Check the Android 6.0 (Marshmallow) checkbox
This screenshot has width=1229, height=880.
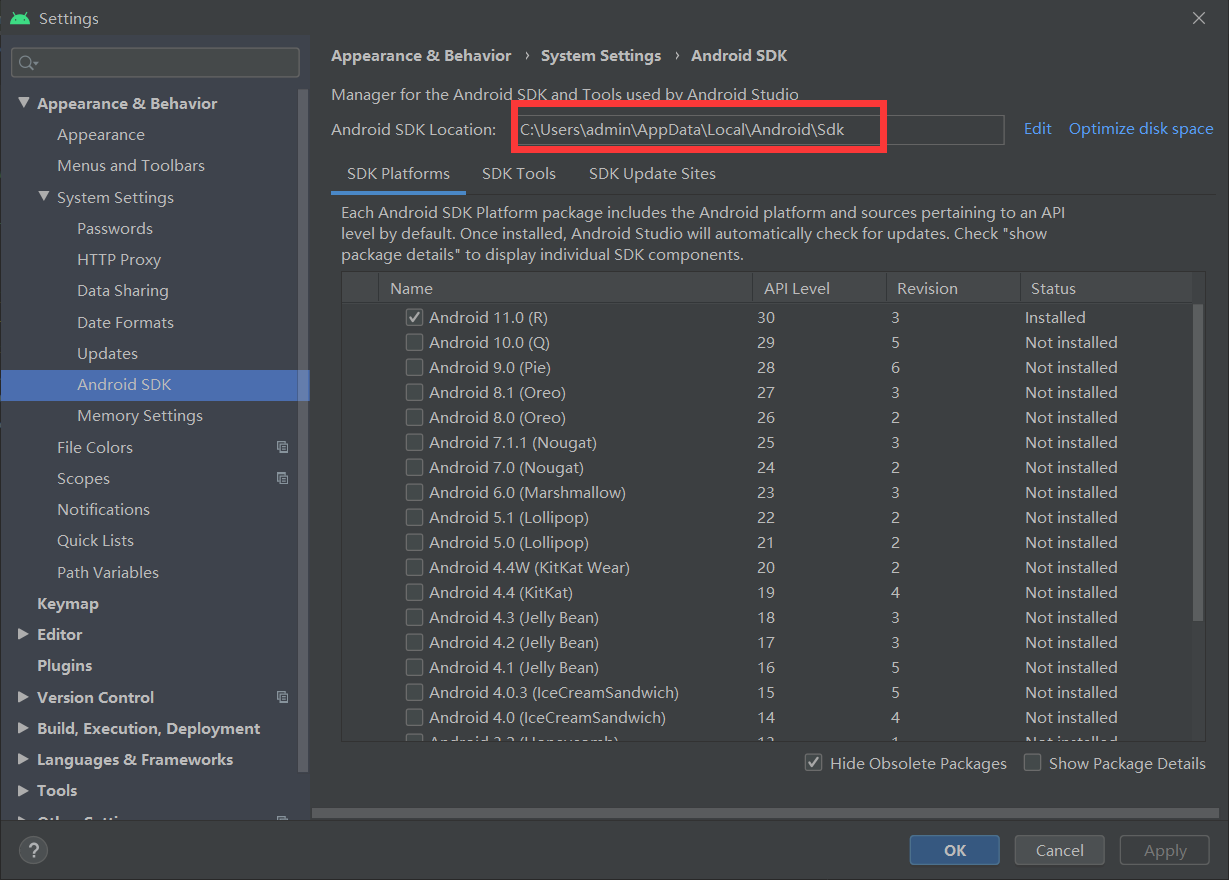tap(414, 492)
